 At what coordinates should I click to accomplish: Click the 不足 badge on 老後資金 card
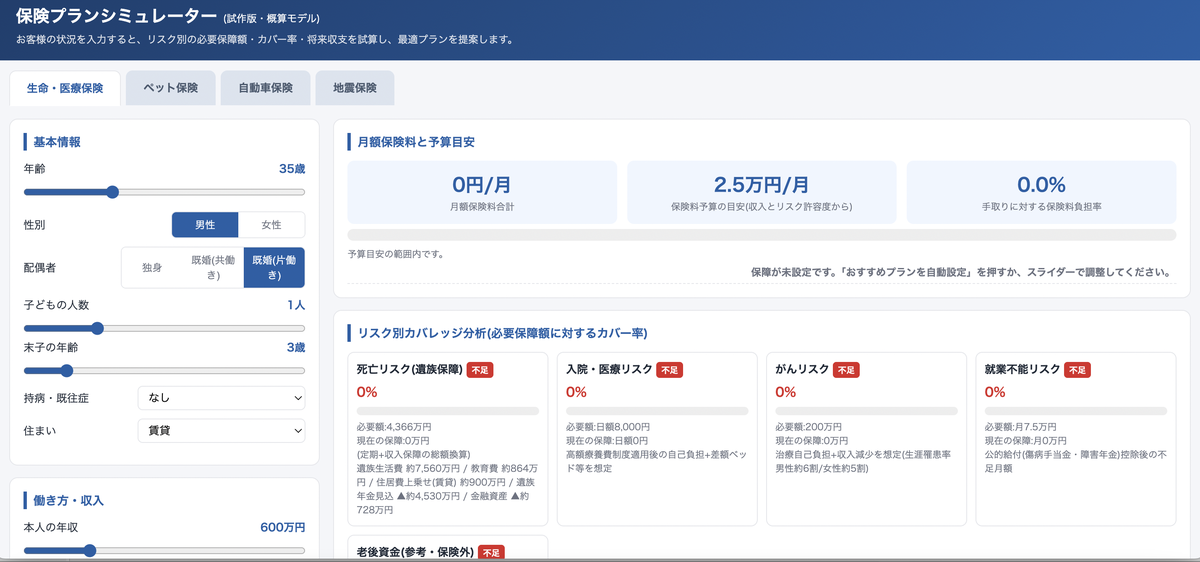point(492,552)
